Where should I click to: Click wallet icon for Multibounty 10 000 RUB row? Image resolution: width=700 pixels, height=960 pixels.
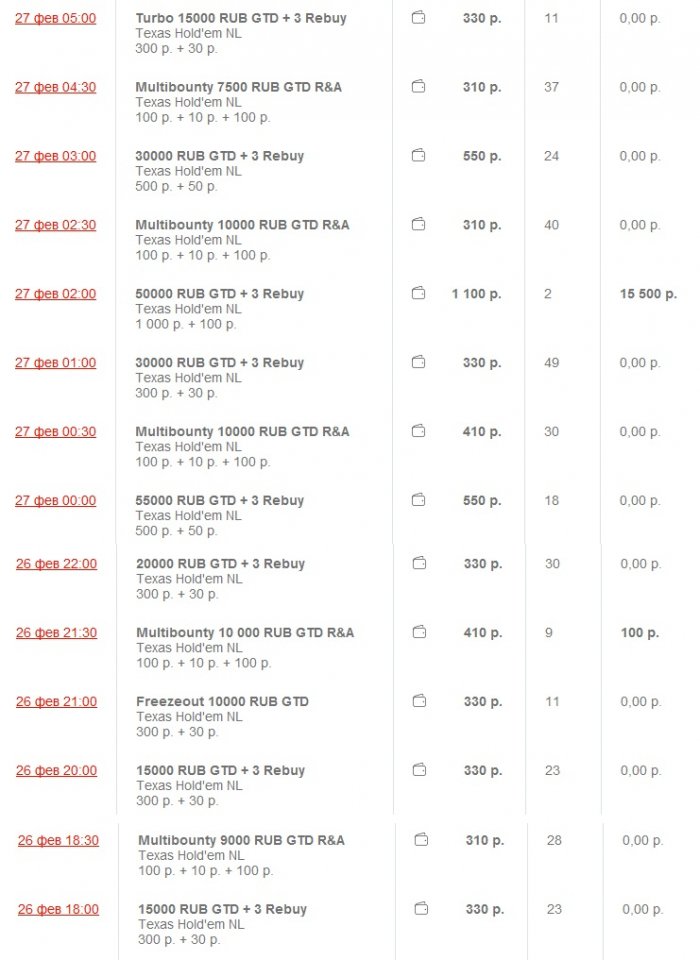pos(419,632)
